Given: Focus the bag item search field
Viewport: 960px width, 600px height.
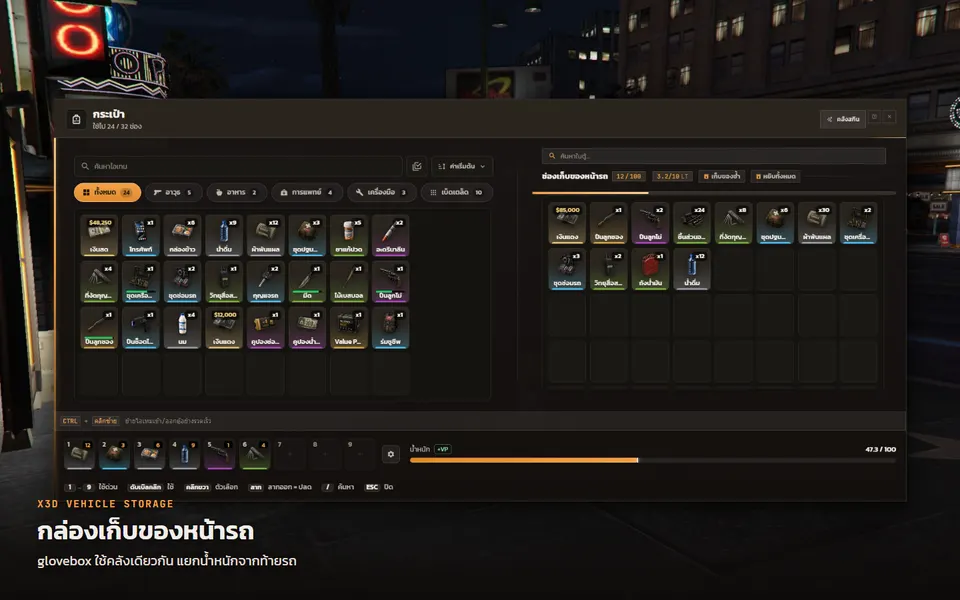Looking at the screenshot, I should tap(238, 166).
